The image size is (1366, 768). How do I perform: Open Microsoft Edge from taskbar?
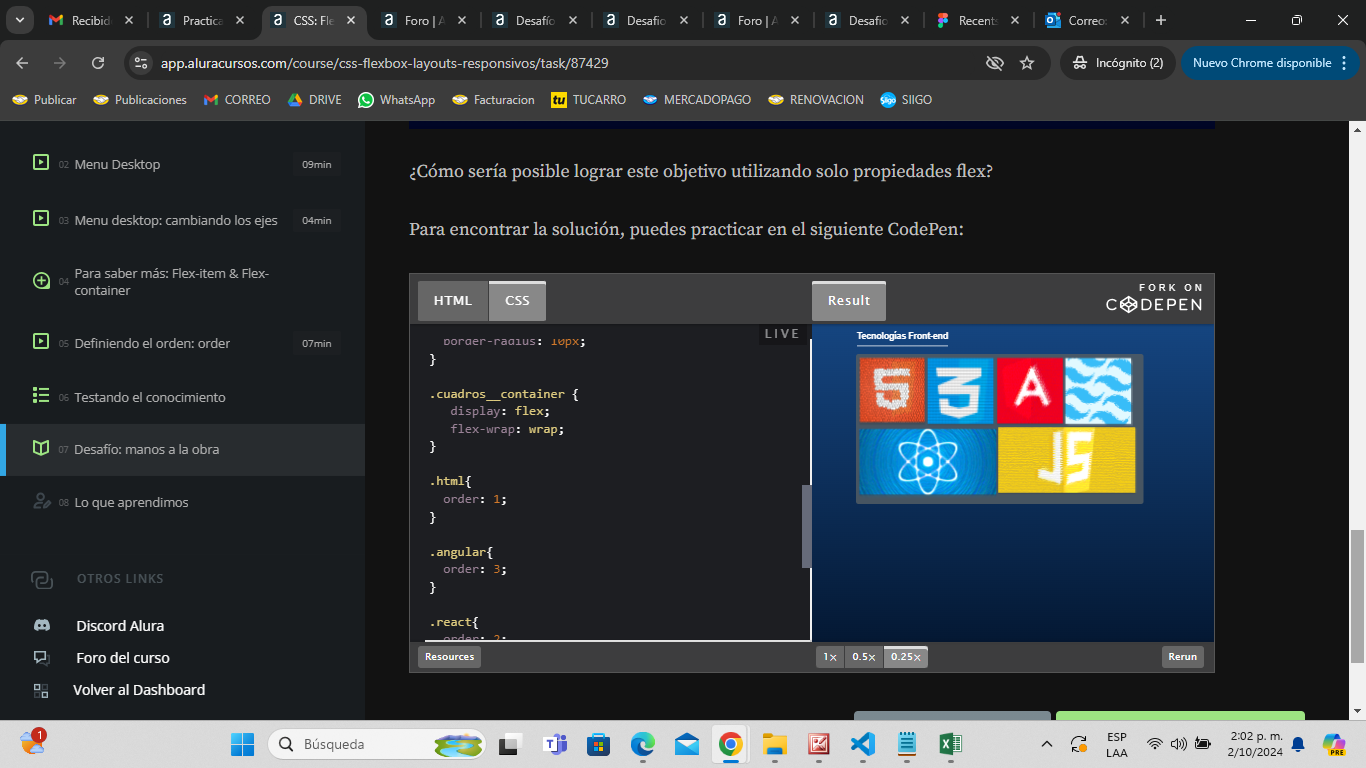643,744
